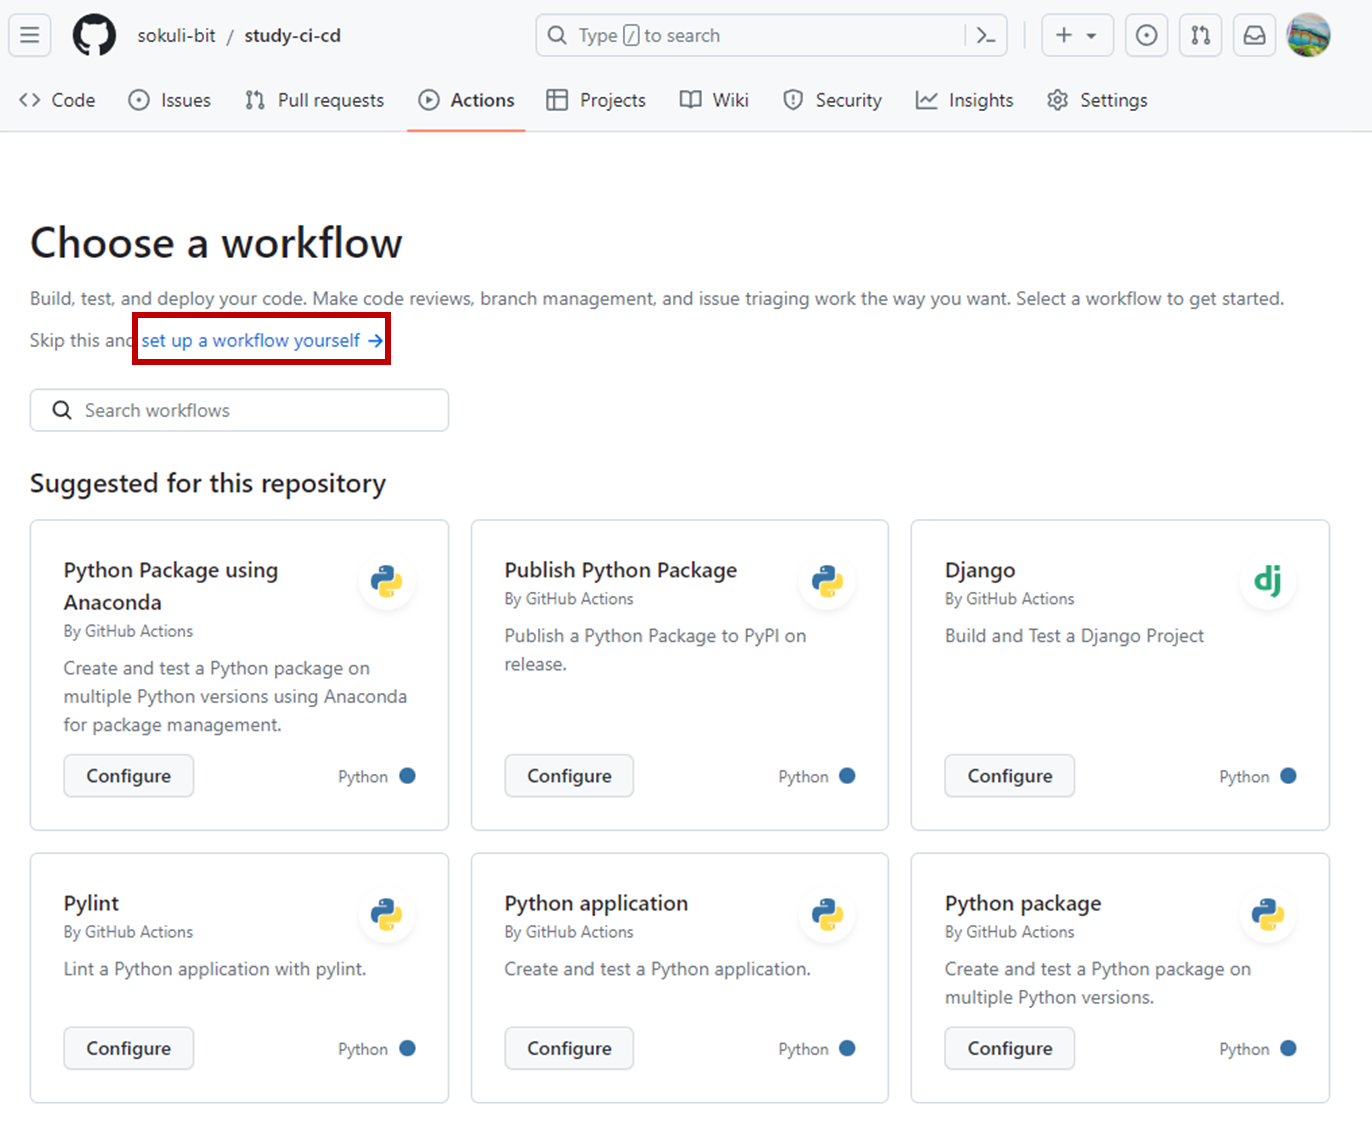1372x1125 pixels.
Task: Configure the Python package workflow
Action: click(1010, 1048)
